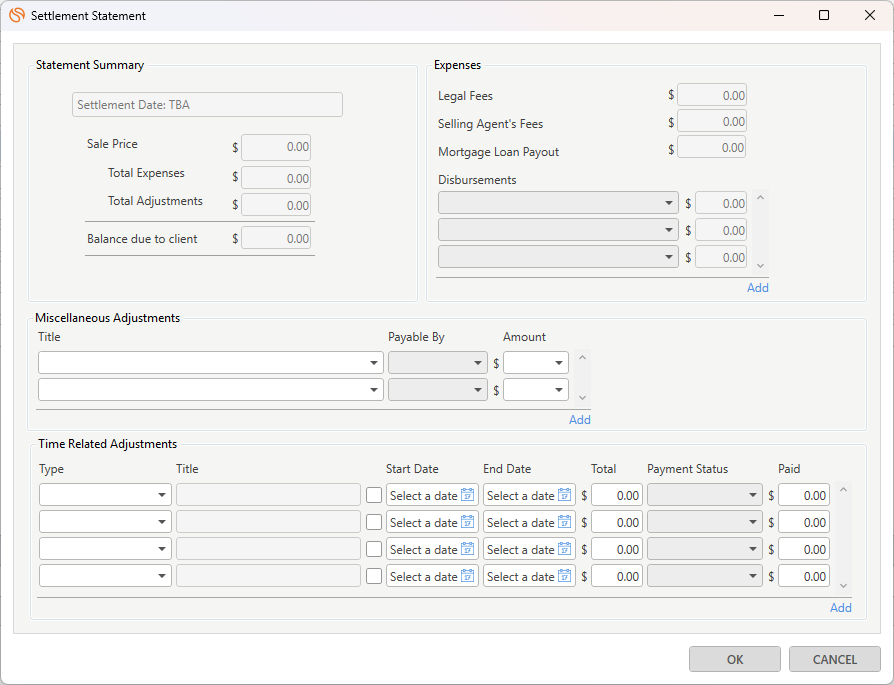The image size is (894, 685).
Task: Click the up arrow of the Miscellaneous Adjustments scrollbar
Action: coord(582,358)
